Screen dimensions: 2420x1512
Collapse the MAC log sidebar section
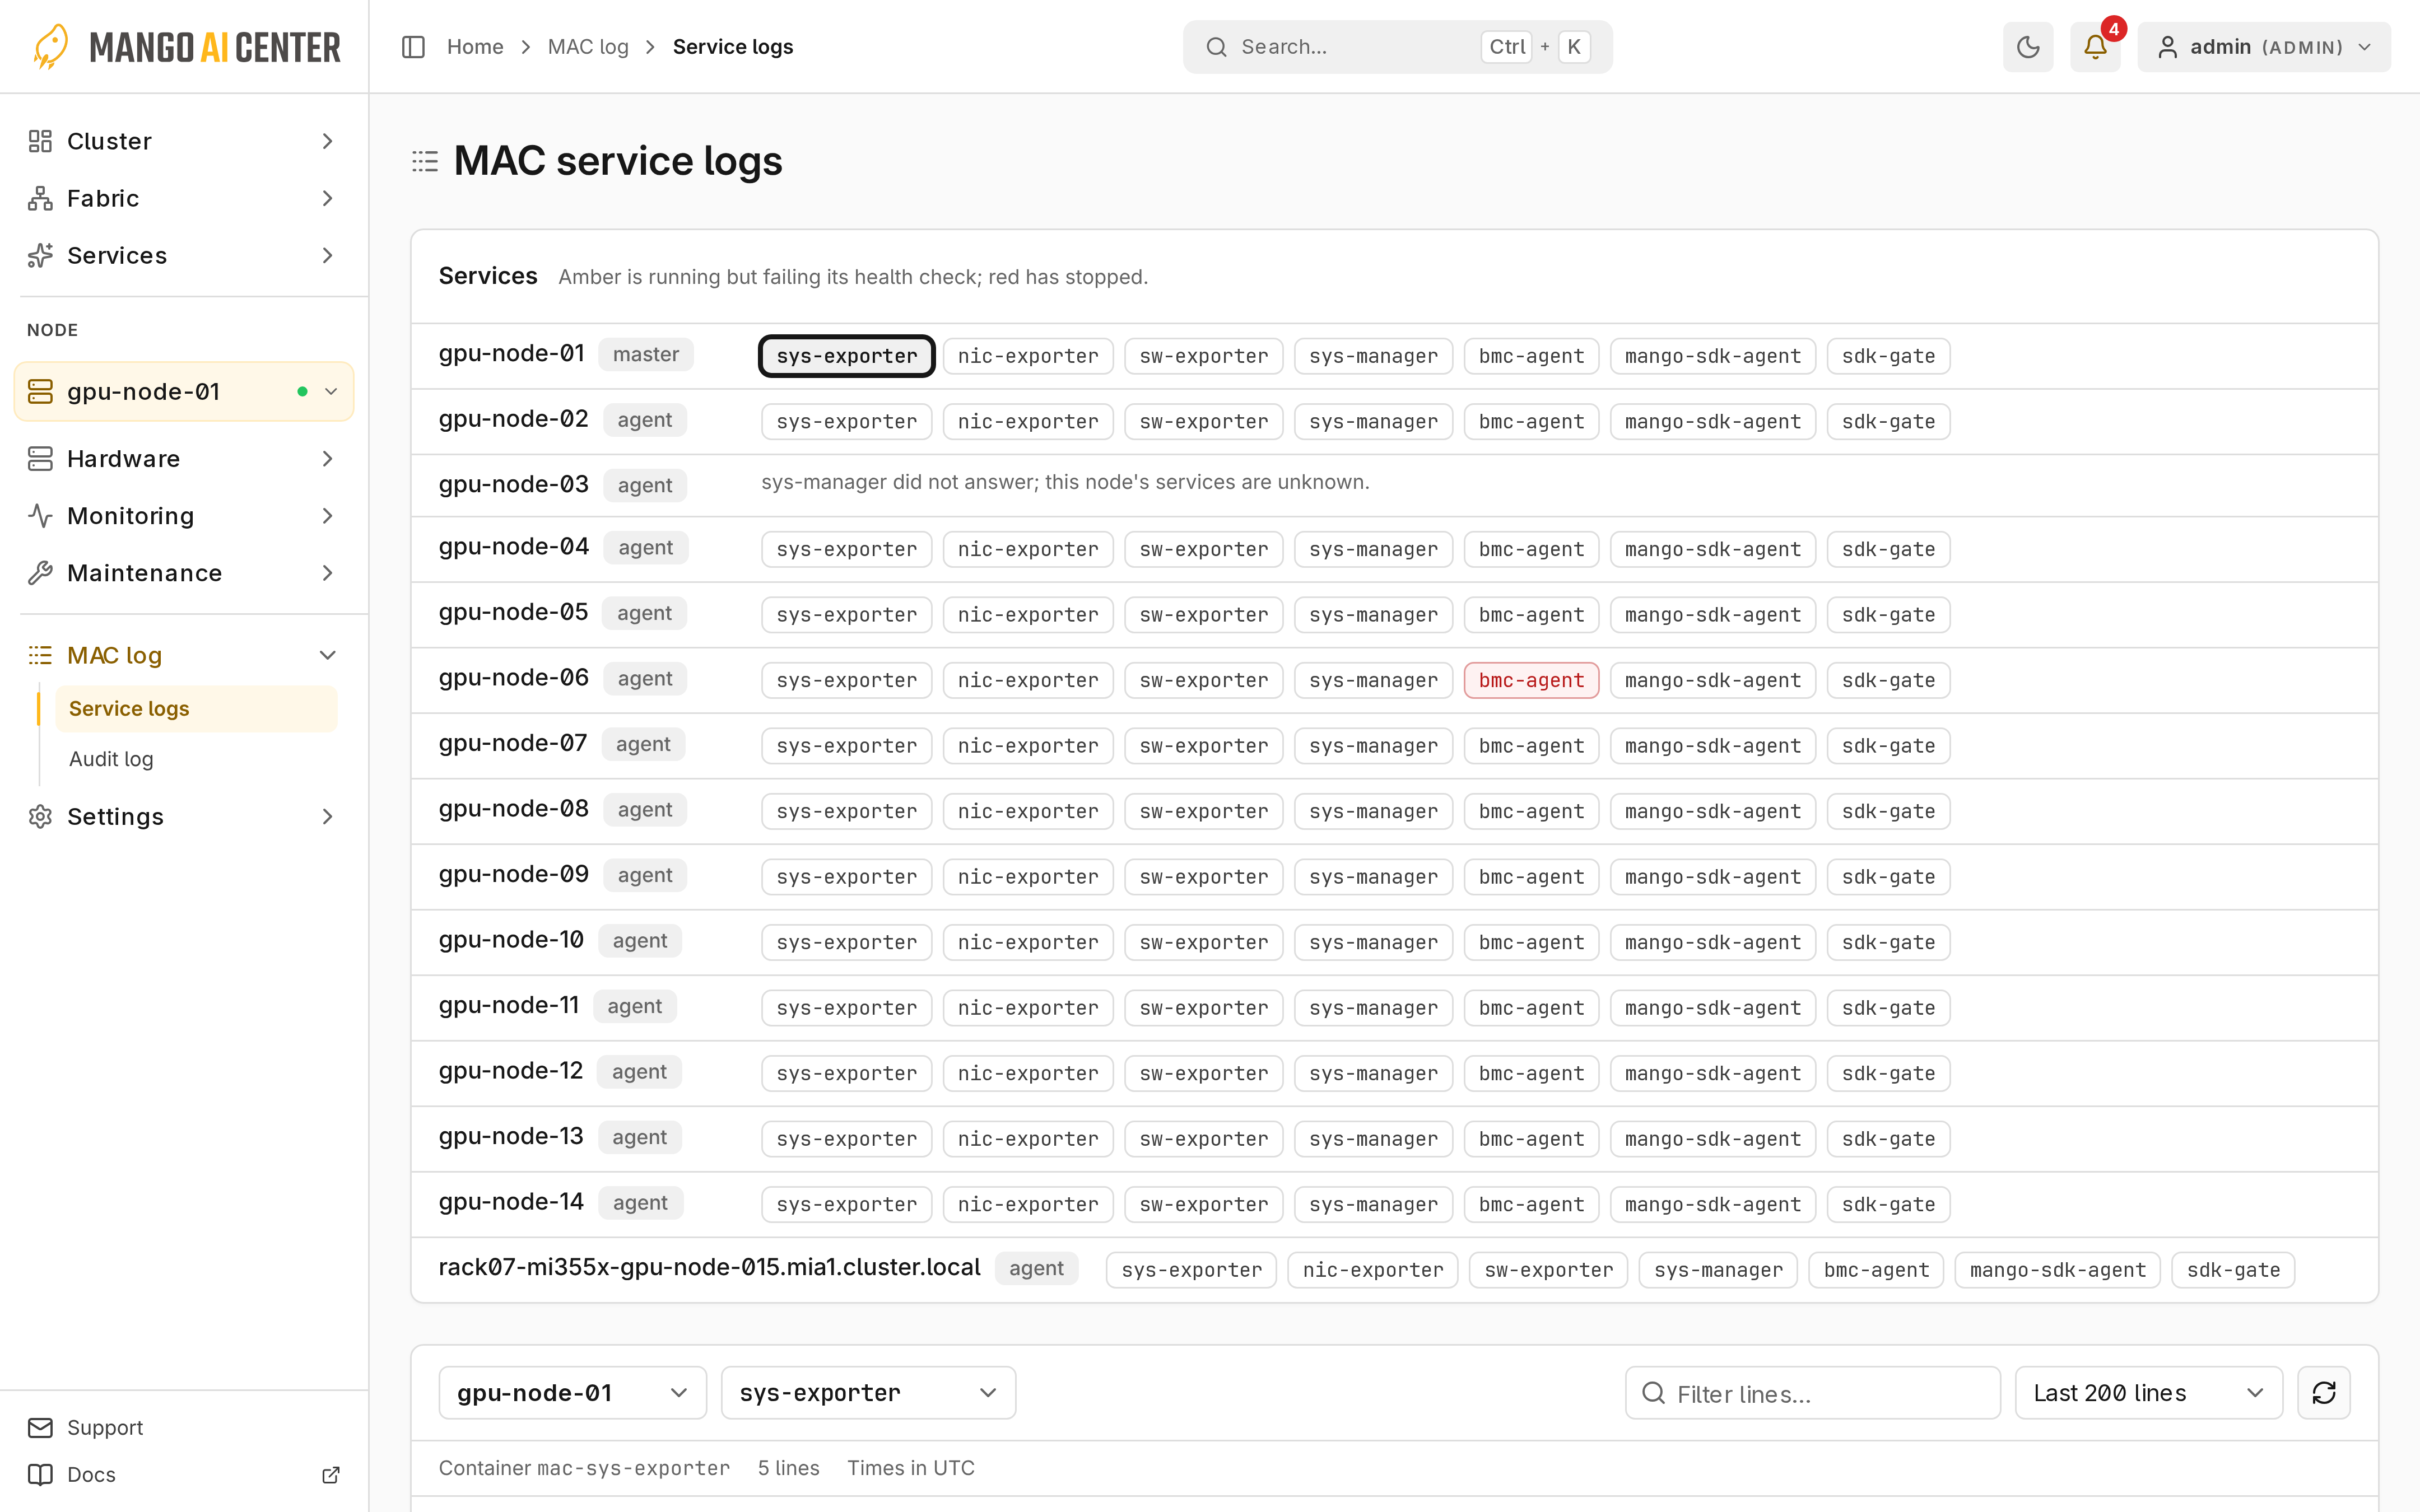pyautogui.click(x=184, y=655)
